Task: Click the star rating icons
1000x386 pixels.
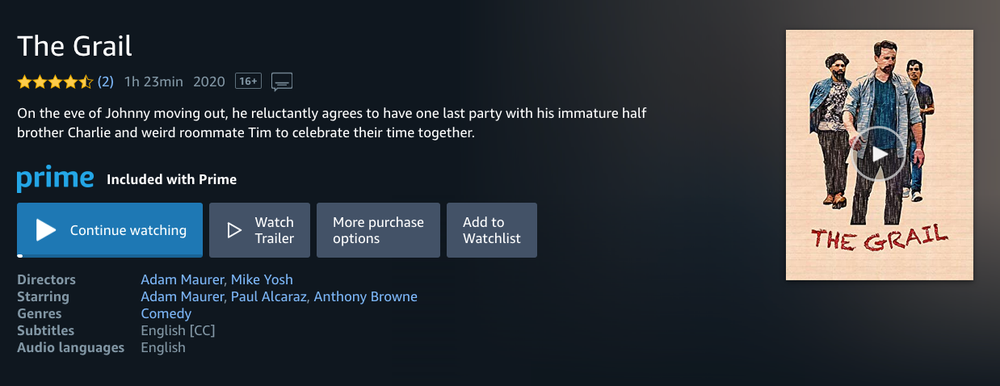Action: tap(55, 82)
